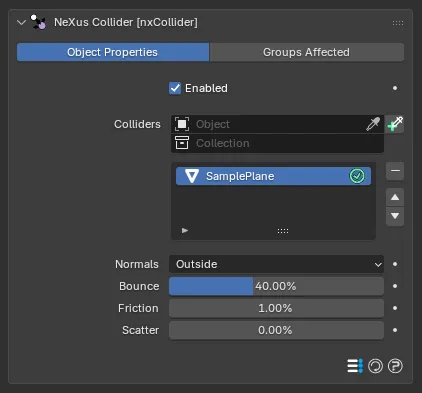Select the SamplePlane collider row

273,176
